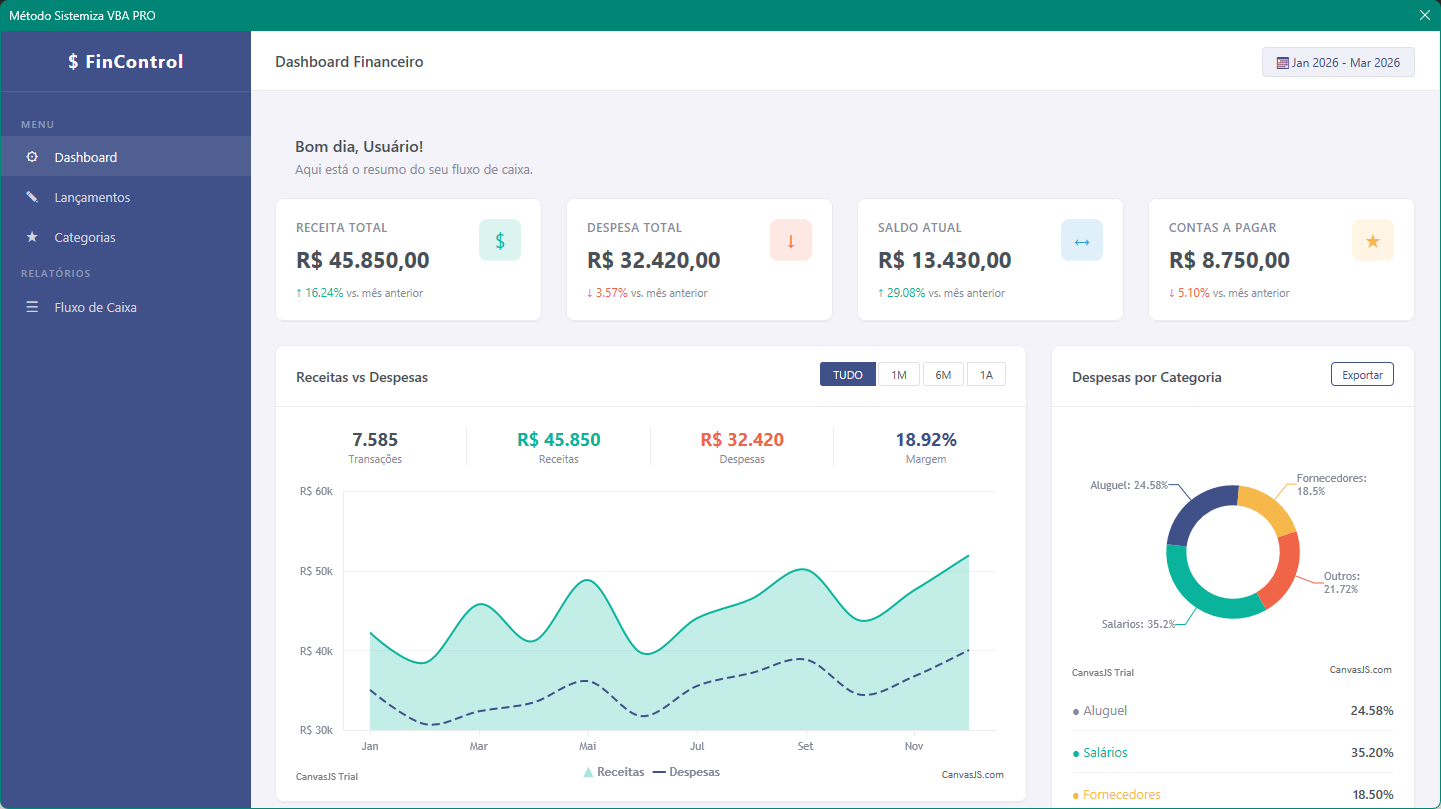Click the down arrow icon on Despesa Total card
The height and width of the screenshot is (809, 1441).
point(791,240)
